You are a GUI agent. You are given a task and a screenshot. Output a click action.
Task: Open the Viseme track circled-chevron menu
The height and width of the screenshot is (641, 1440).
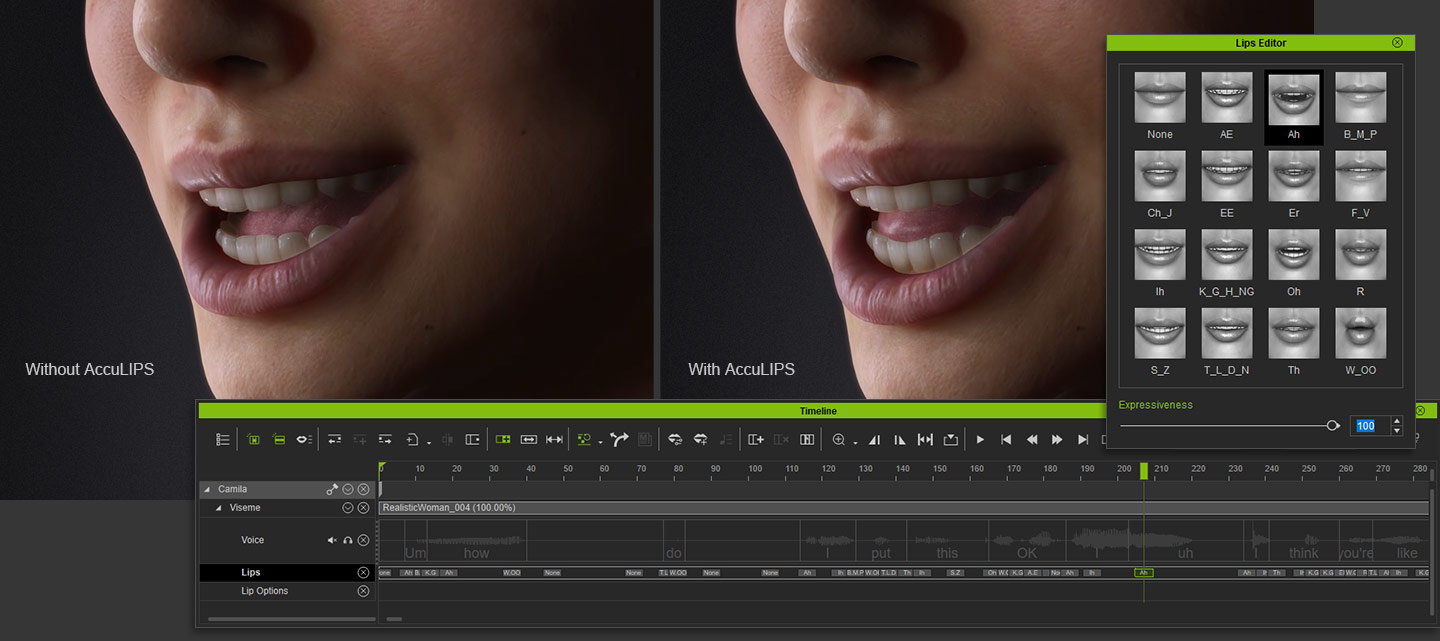[x=348, y=508]
